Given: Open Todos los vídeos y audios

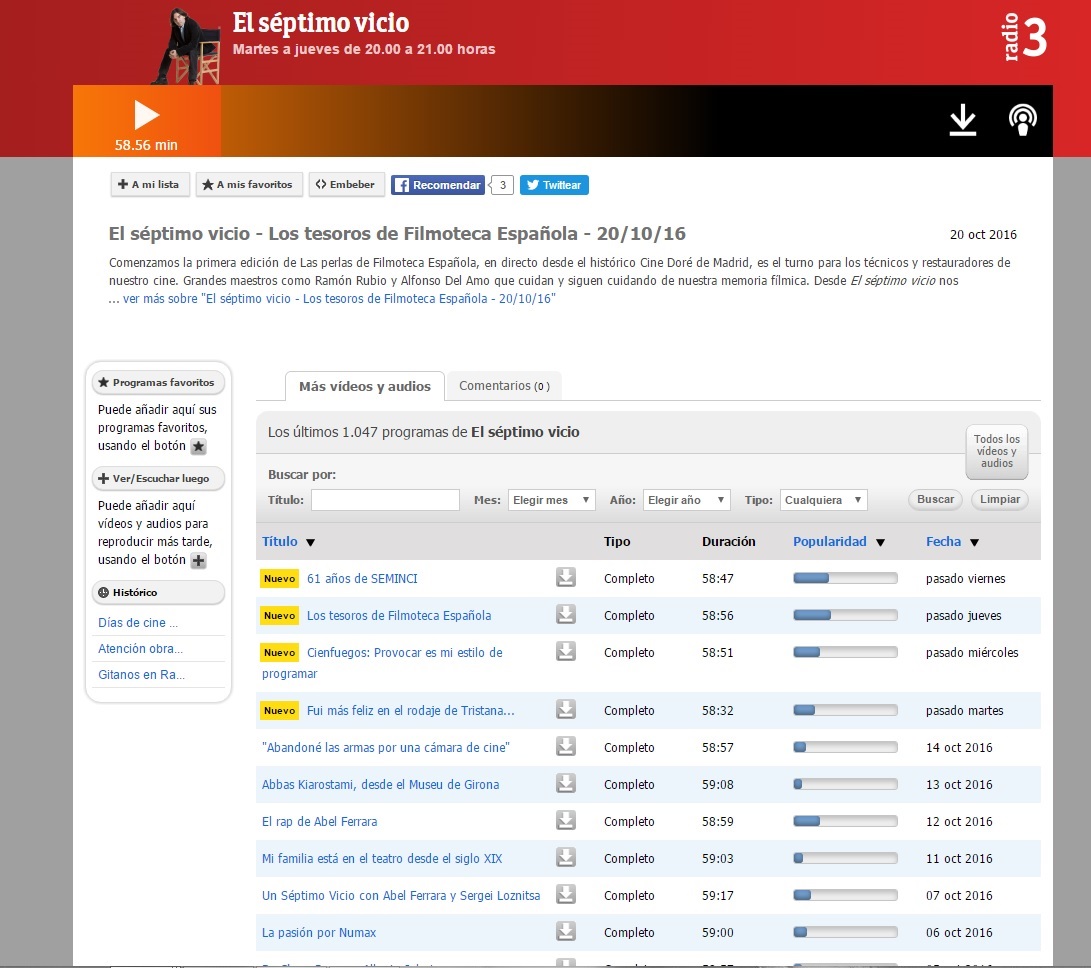Looking at the screenshot, I should pos(996,451).
